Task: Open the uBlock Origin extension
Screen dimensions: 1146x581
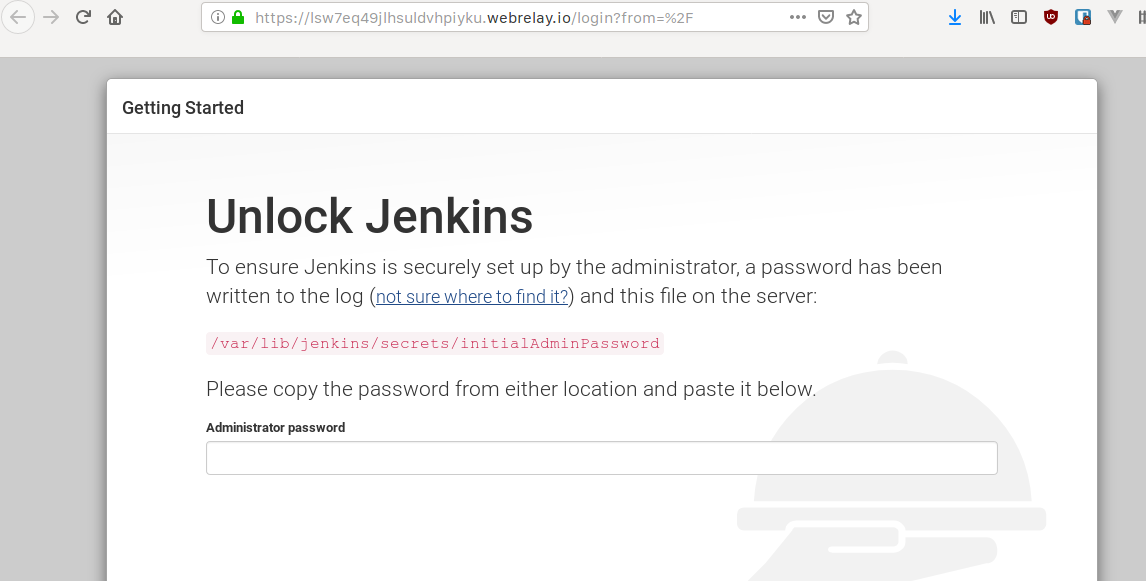Action: click(1050, 17)
